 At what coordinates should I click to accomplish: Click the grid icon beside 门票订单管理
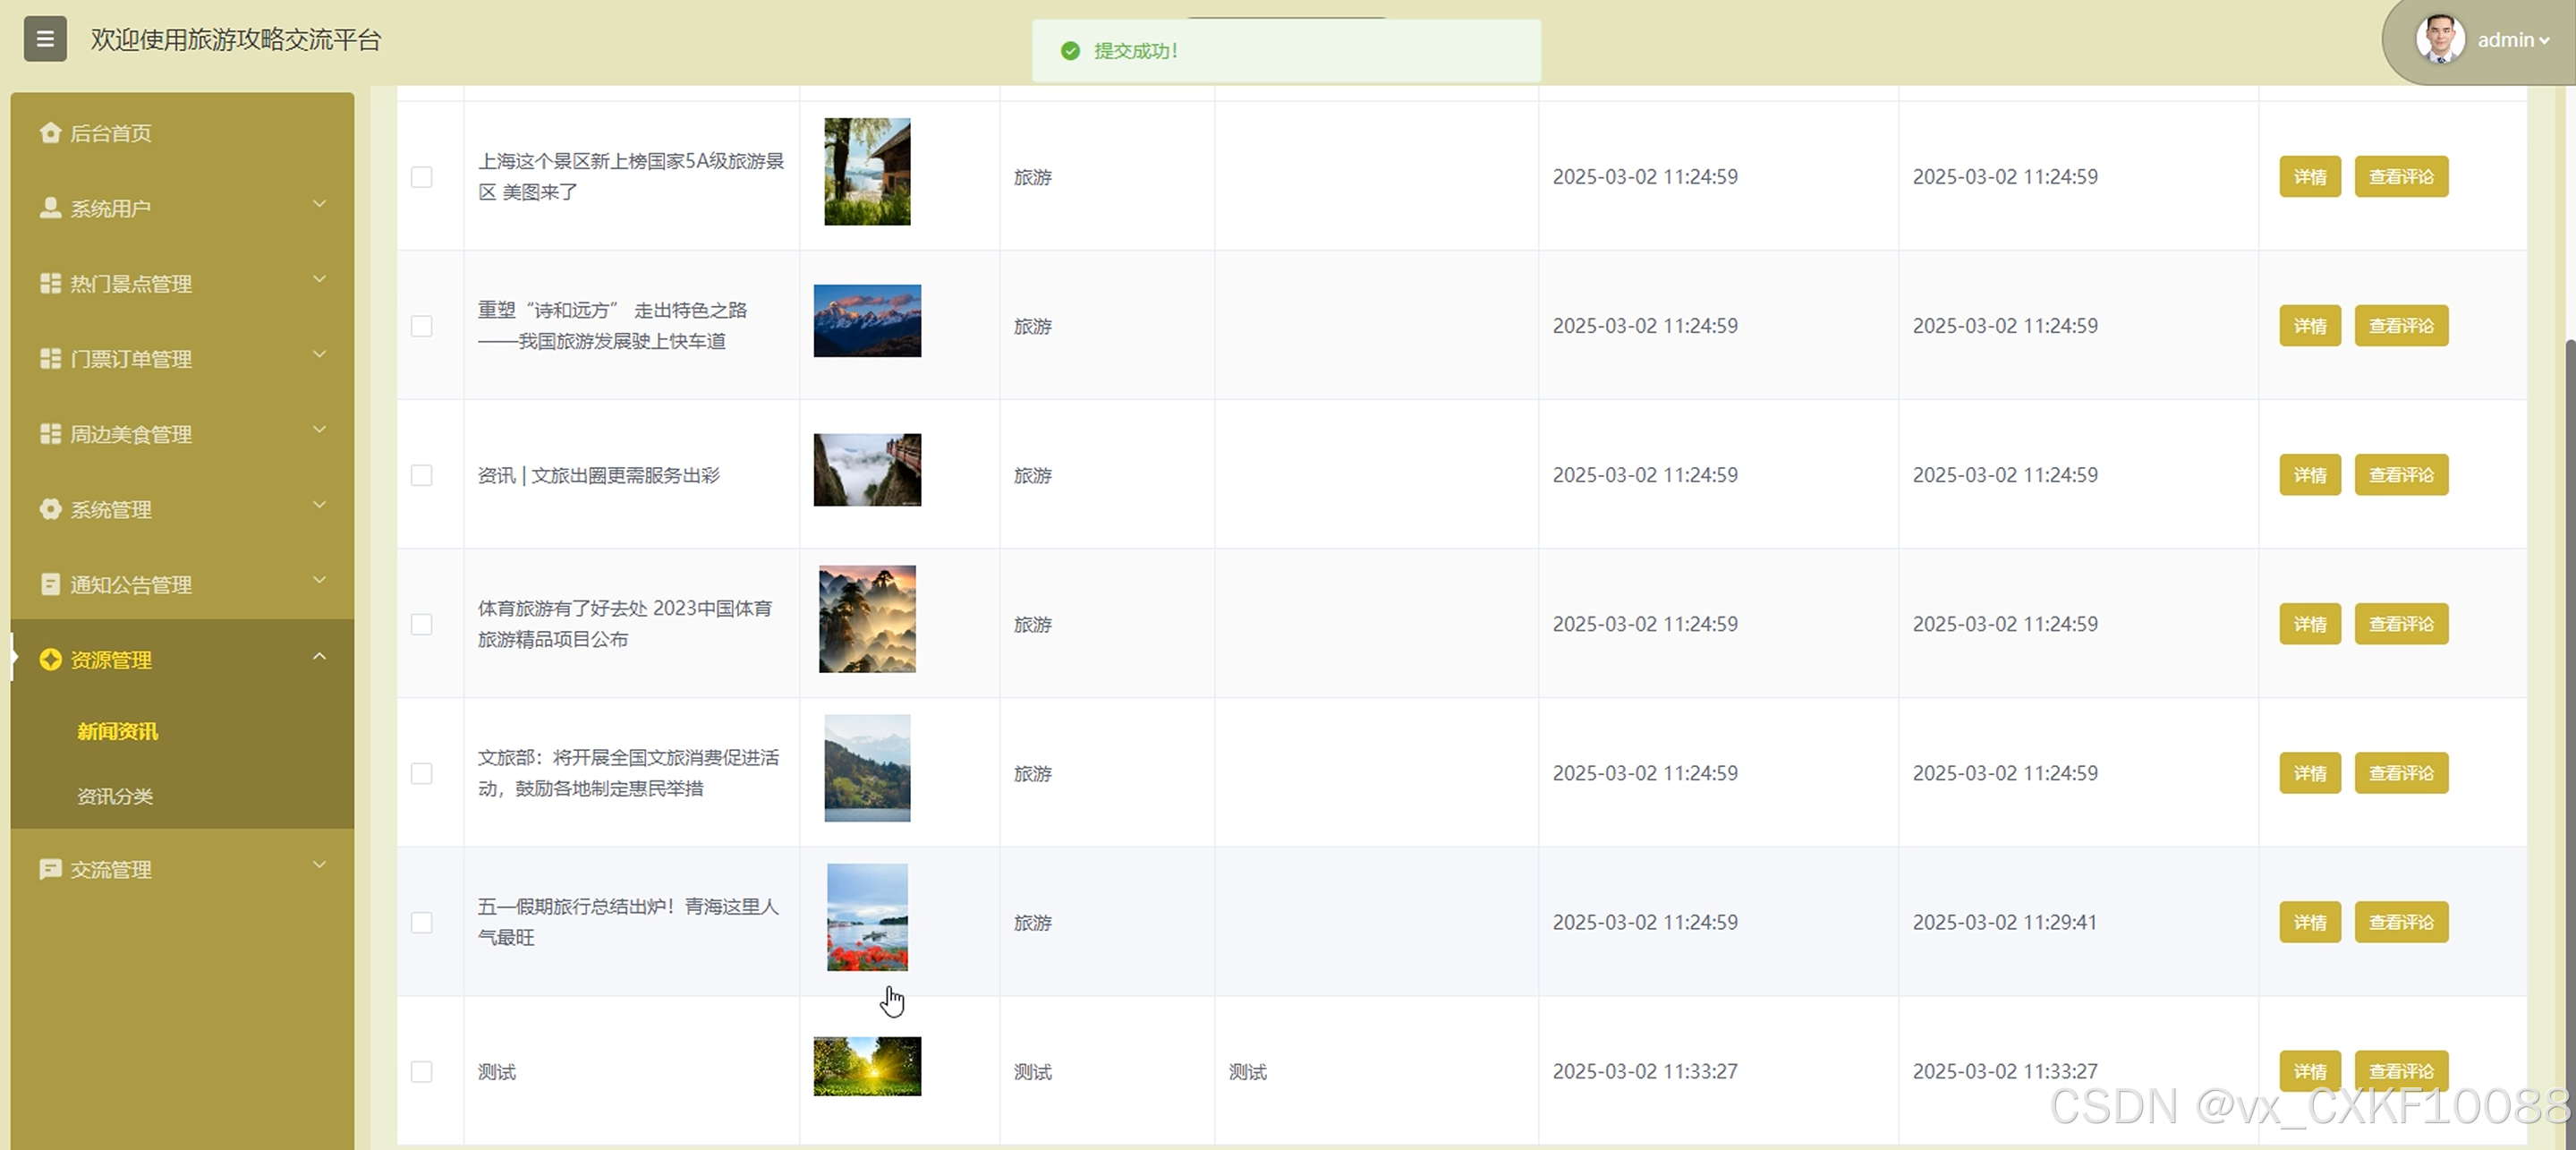click(x=50, y=358)
